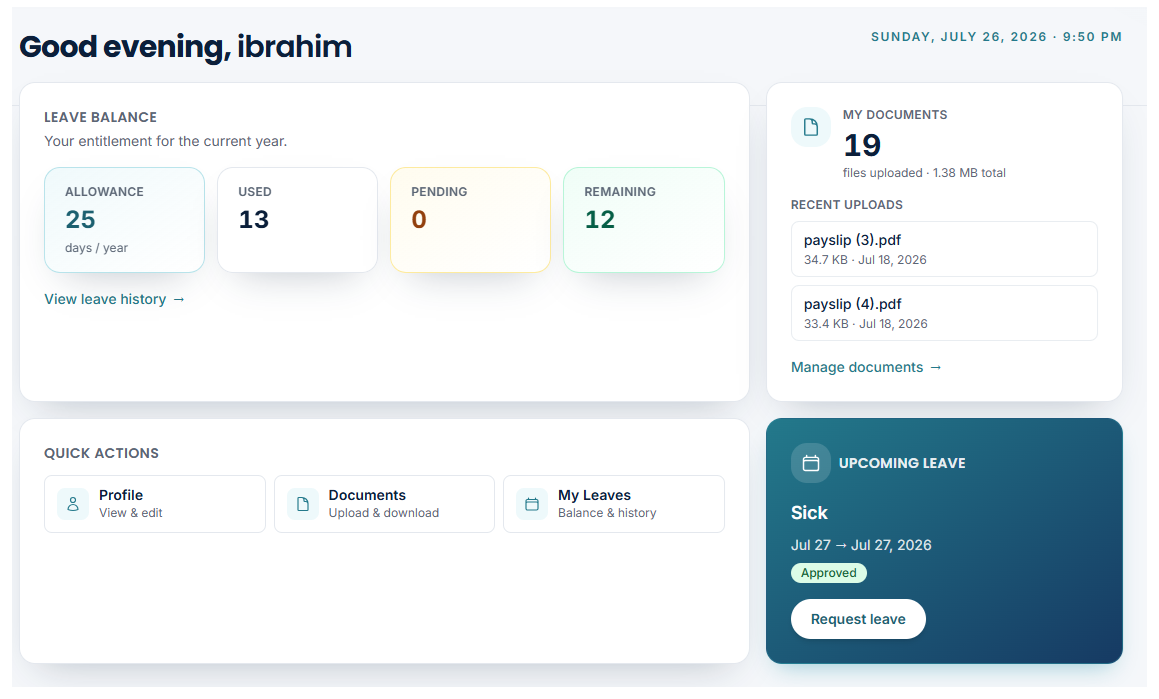Click the Profile person icon
Screen dimensions: 1159x699
point(72,504)
